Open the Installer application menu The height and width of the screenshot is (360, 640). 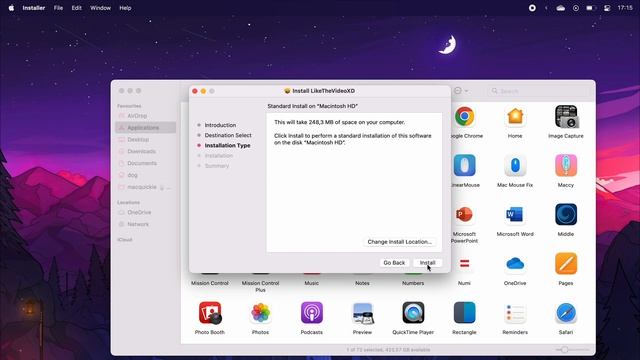pyautogui.click(x=33, y=8)
